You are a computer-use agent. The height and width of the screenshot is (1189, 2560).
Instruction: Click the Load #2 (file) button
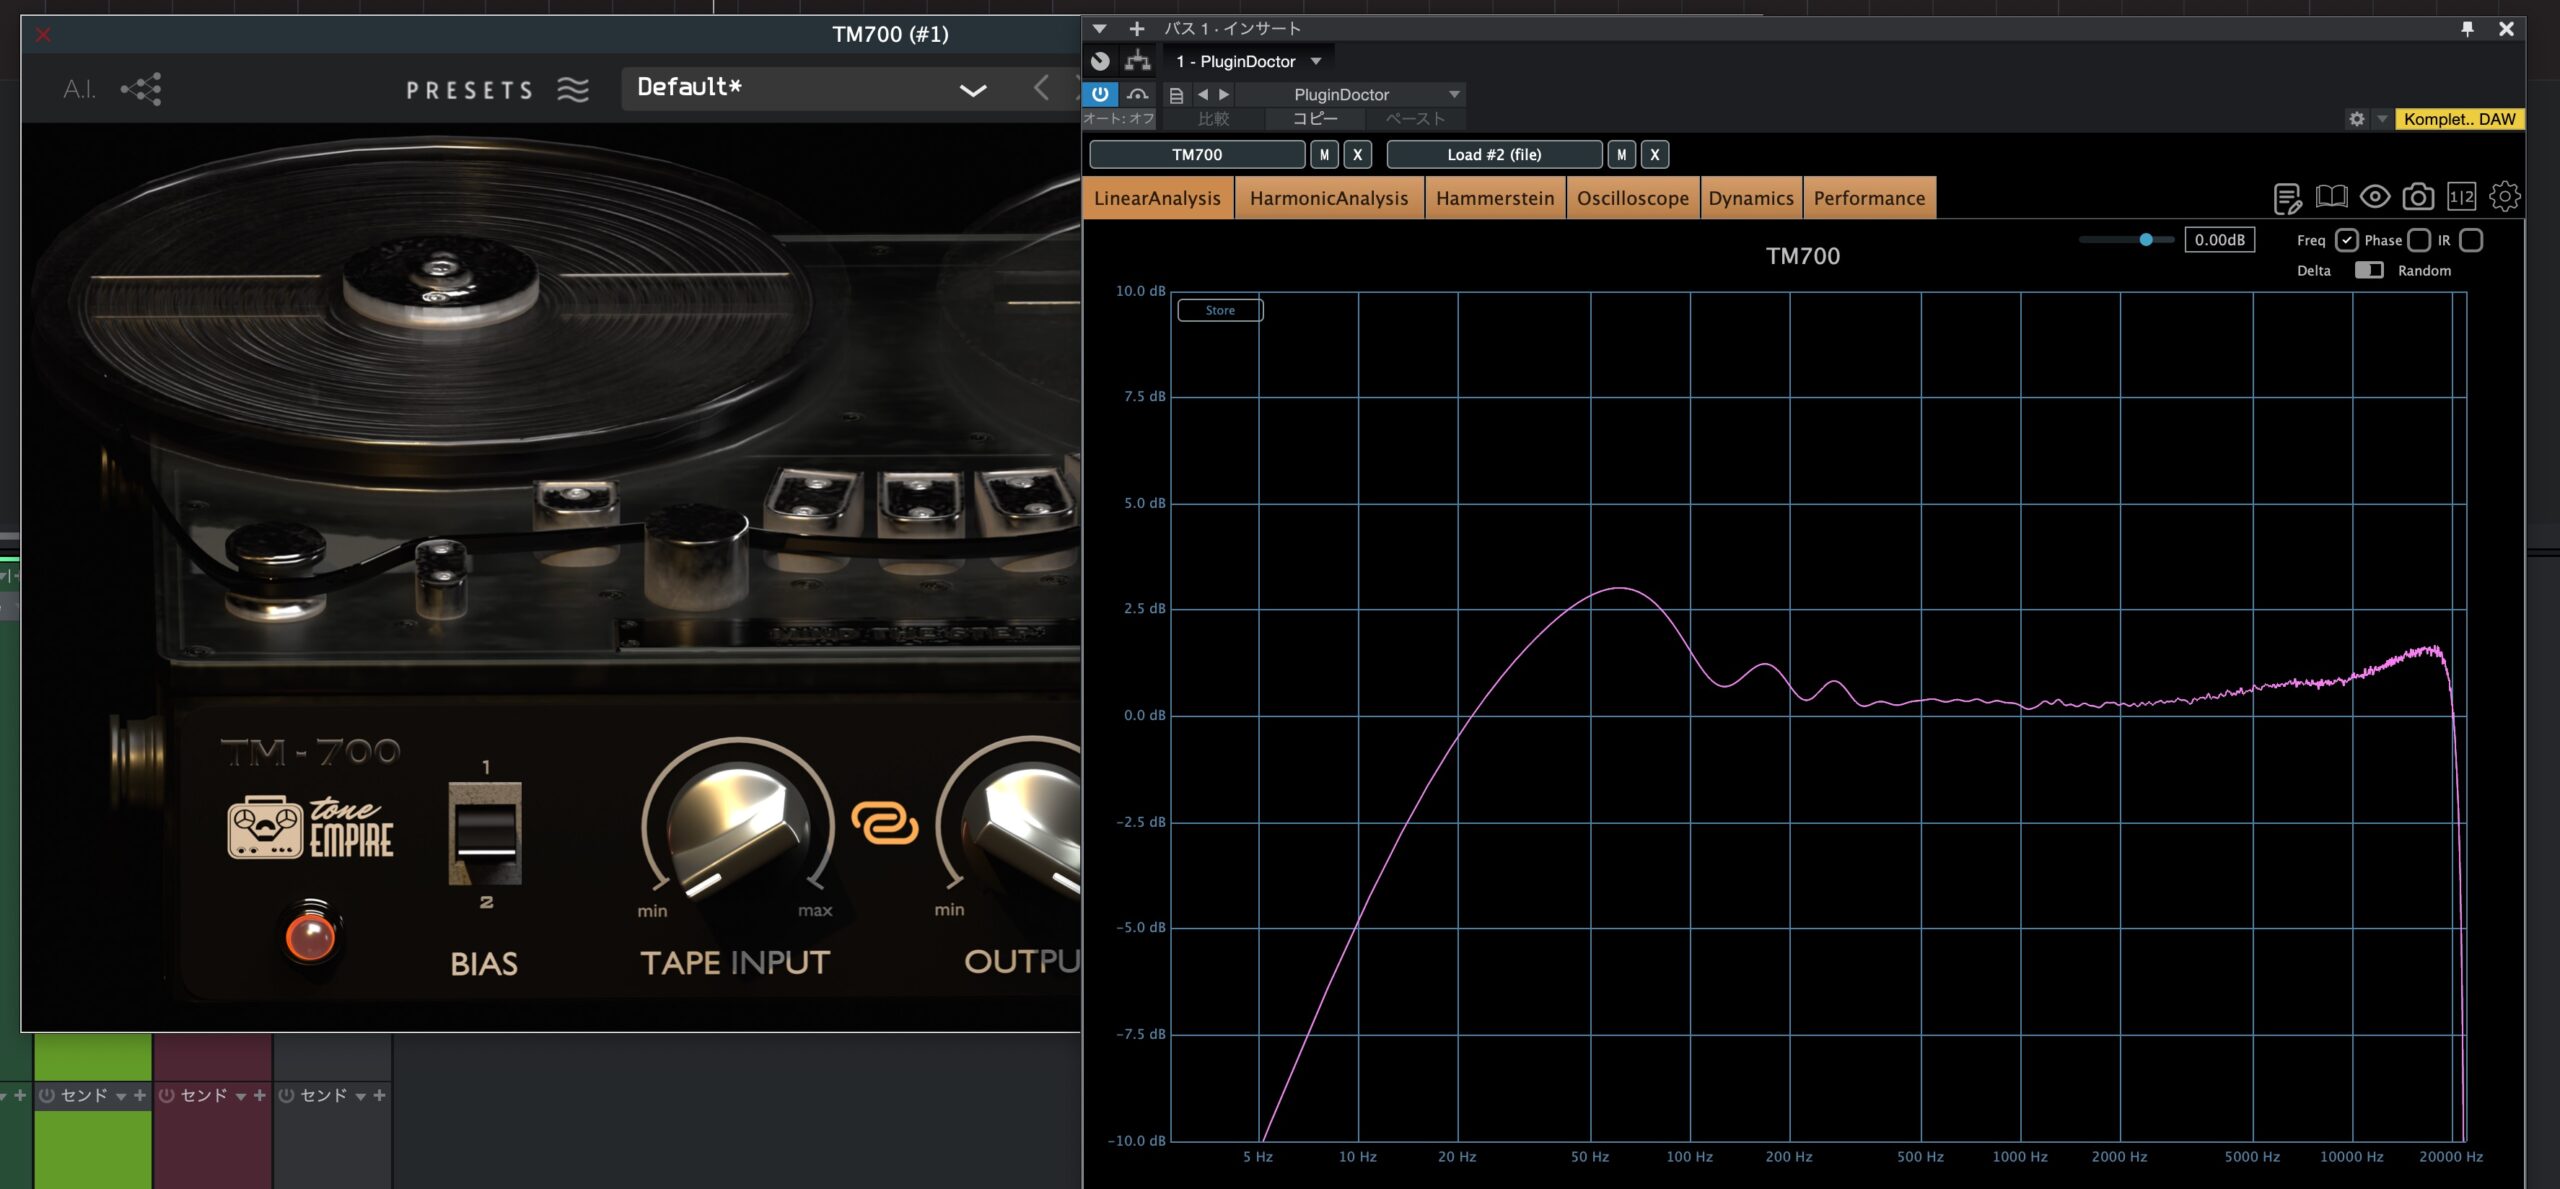point(1494,155)
